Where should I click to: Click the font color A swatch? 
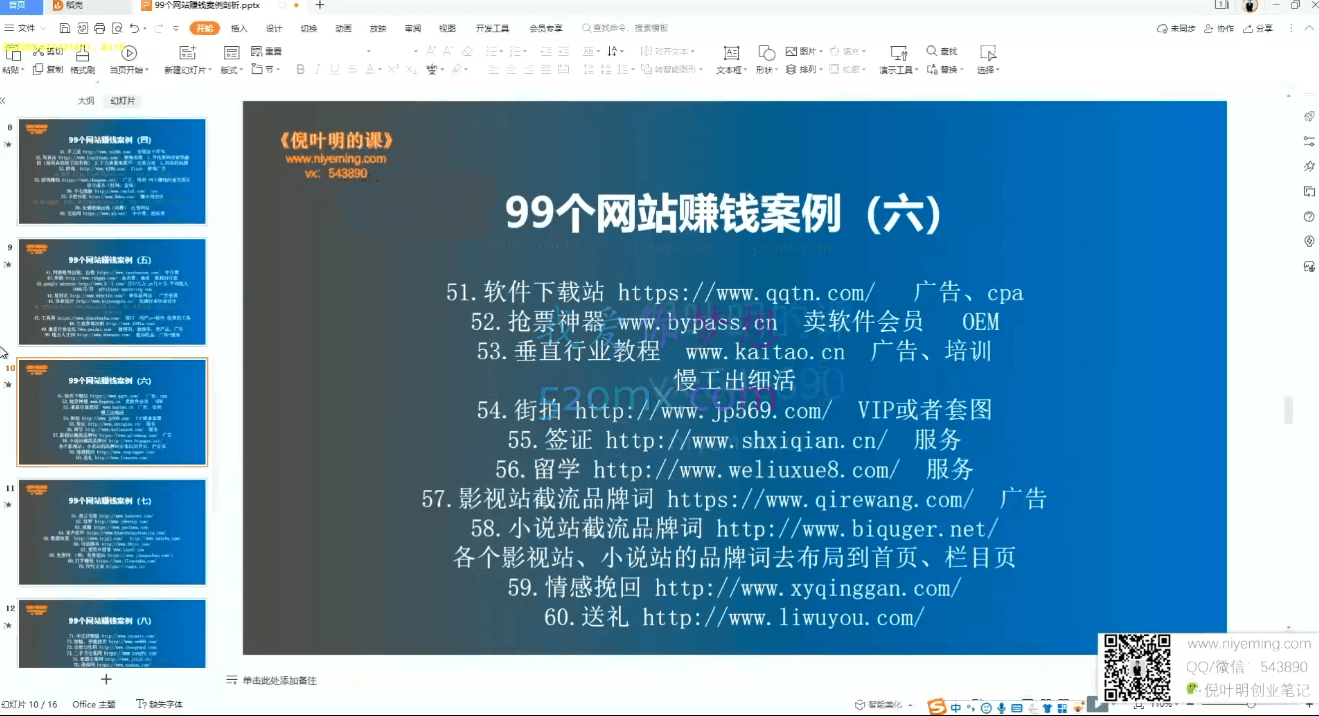pyautogui.click(x=368, y=69)
